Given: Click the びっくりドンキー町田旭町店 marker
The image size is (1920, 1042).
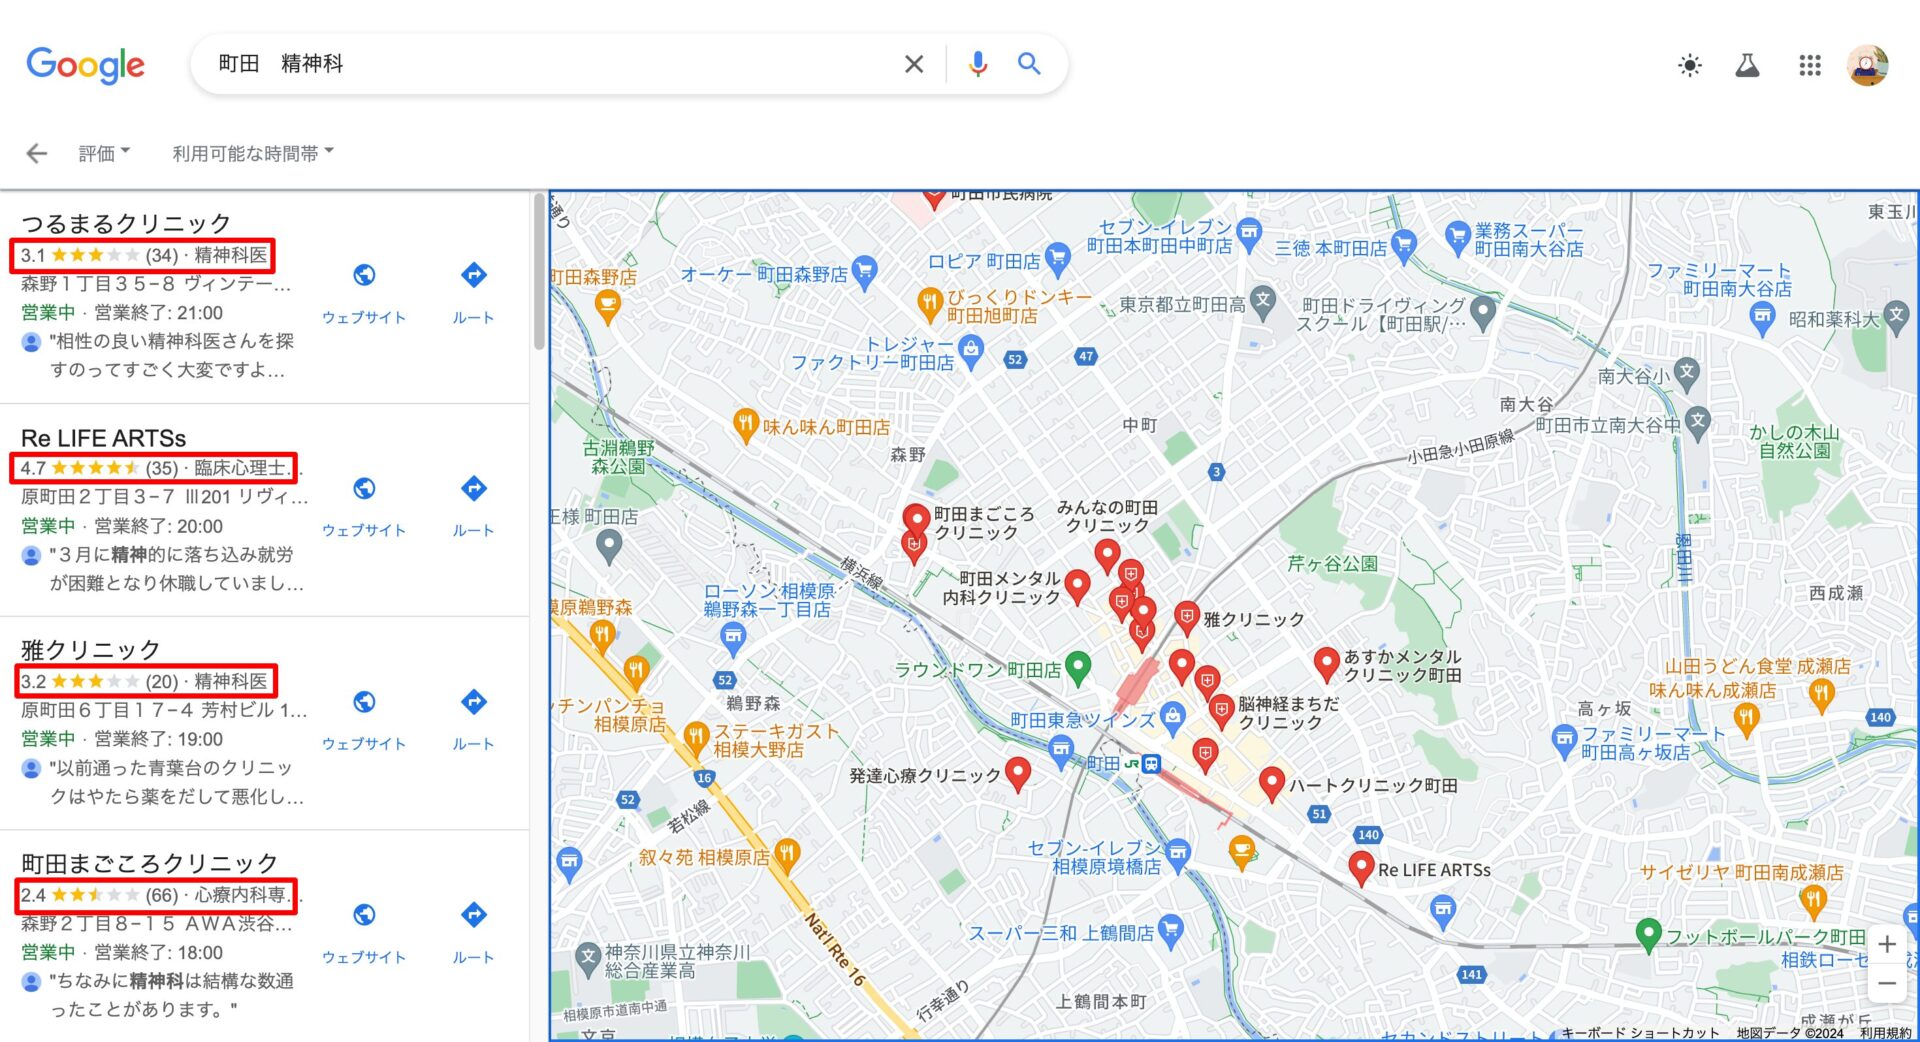Looking at the screenshot, I should click(x=930, y=302).
